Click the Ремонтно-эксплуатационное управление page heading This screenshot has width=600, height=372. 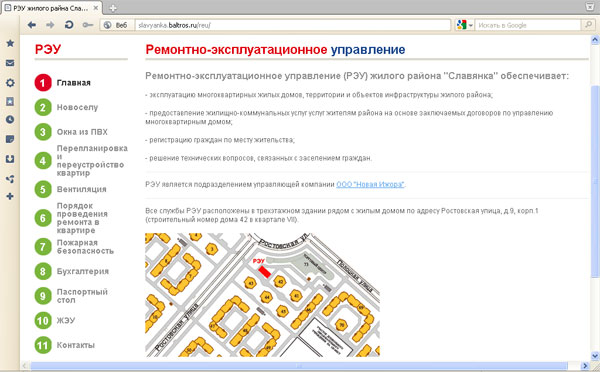pos(275,50)
